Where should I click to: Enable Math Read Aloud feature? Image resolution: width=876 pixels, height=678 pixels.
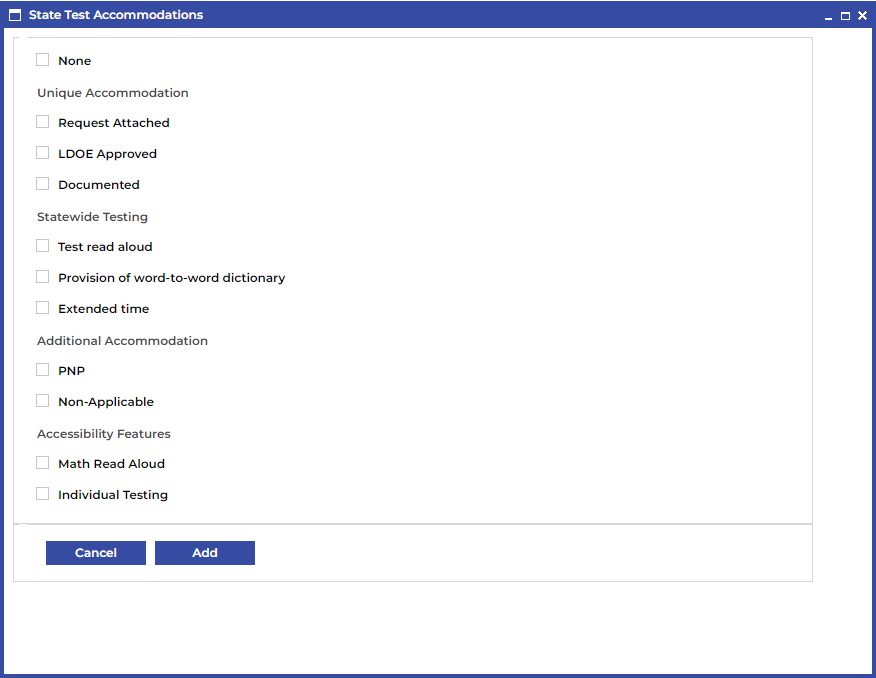(43, 463)
